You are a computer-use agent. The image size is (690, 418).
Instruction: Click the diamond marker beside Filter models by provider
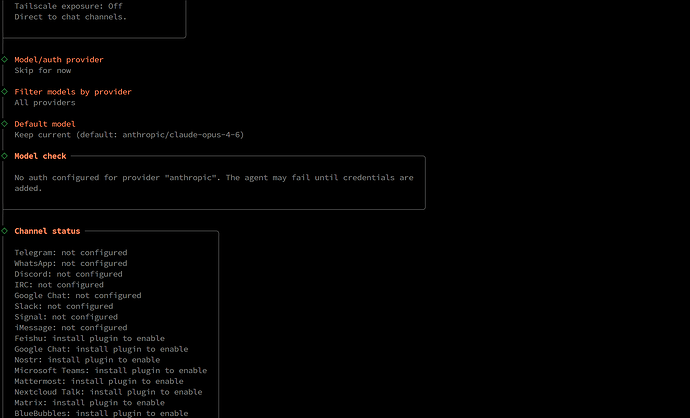pos(4,92)
